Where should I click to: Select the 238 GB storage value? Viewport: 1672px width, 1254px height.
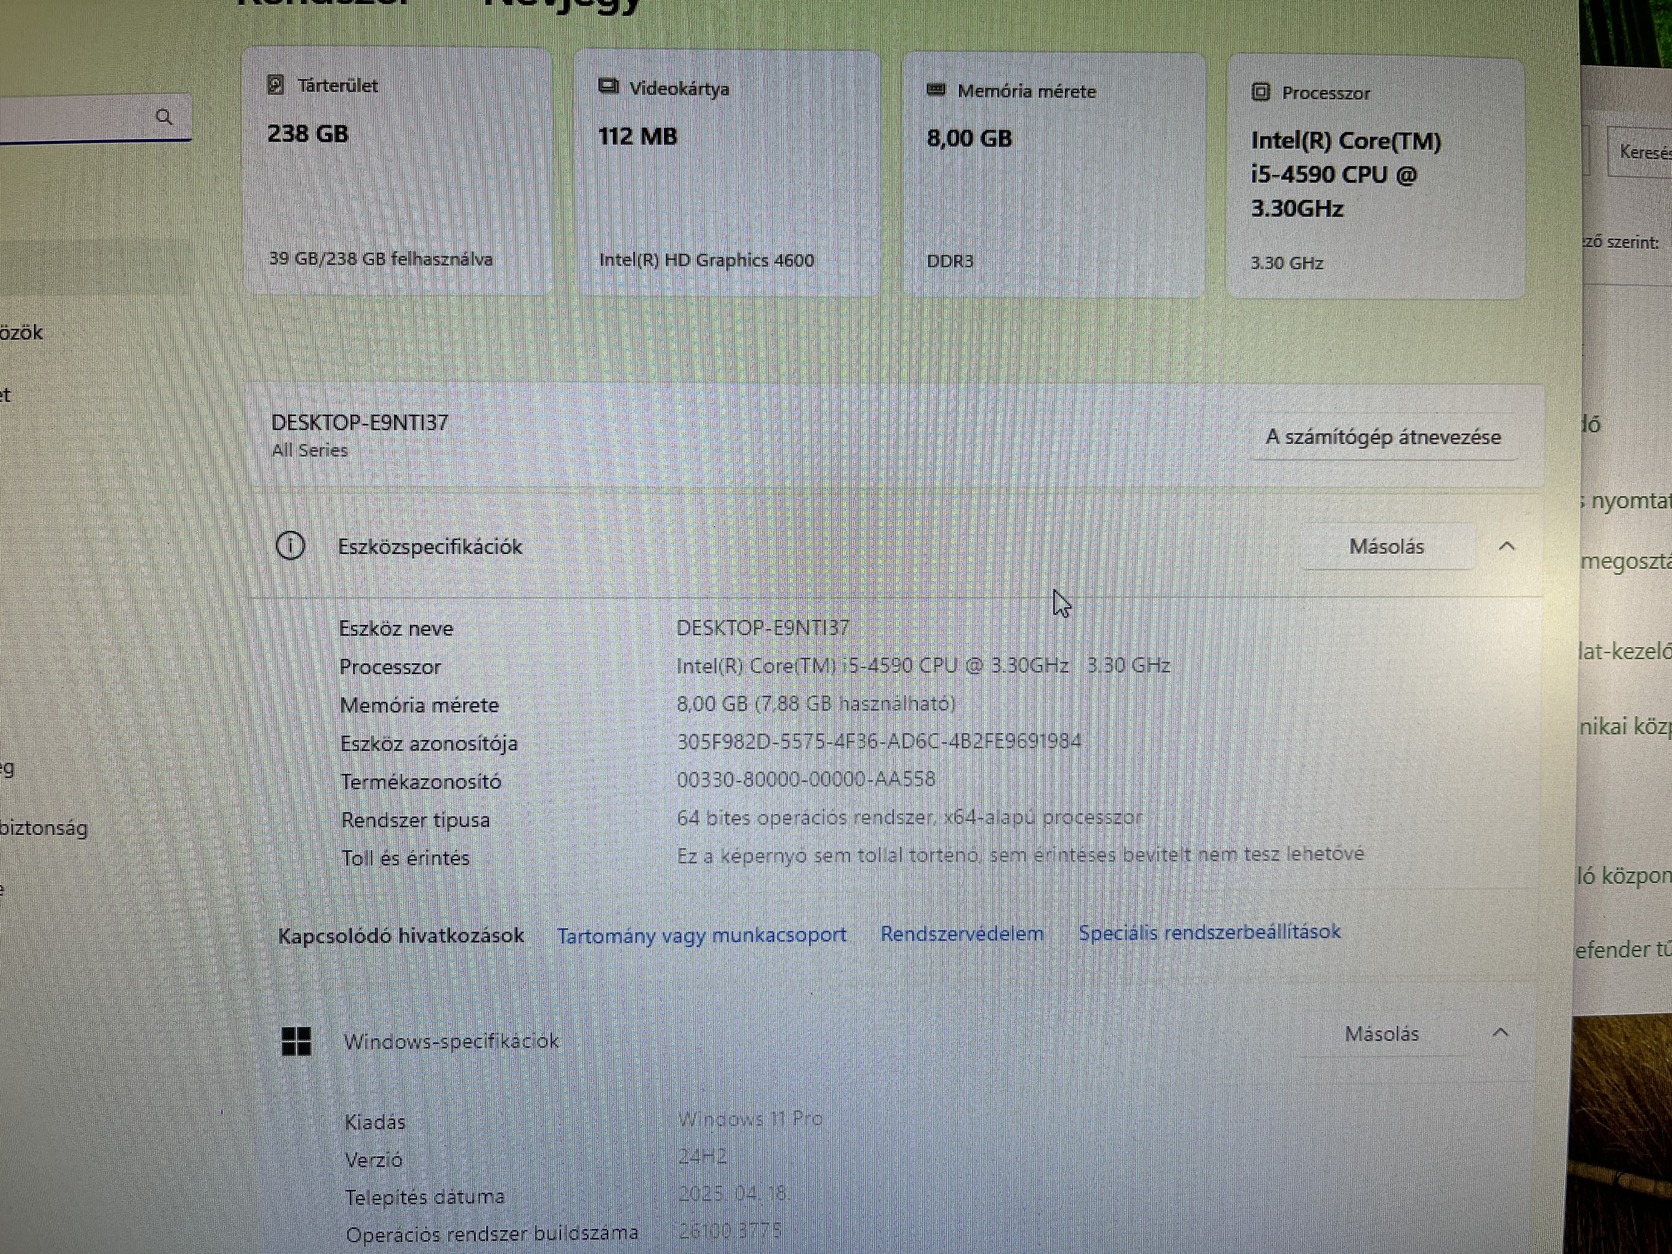pos(307,133)
